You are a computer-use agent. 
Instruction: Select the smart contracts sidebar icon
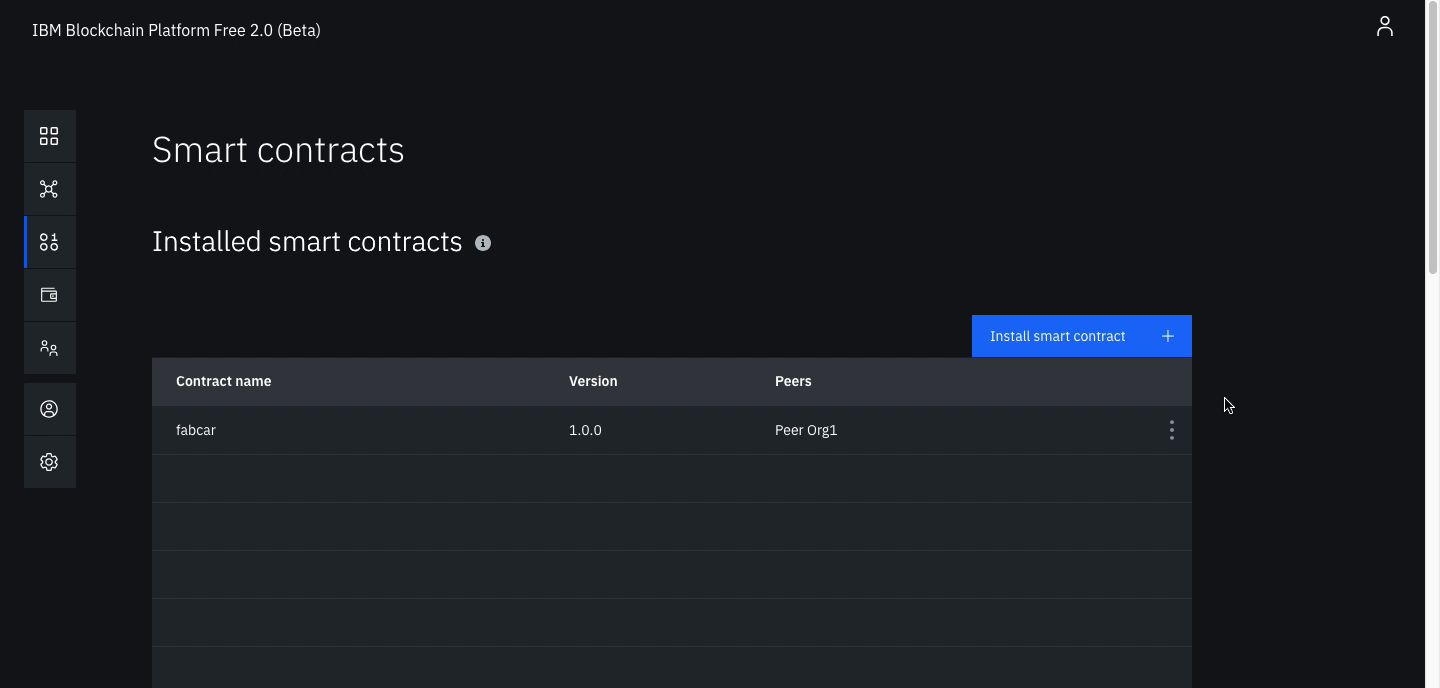(49, 242)
